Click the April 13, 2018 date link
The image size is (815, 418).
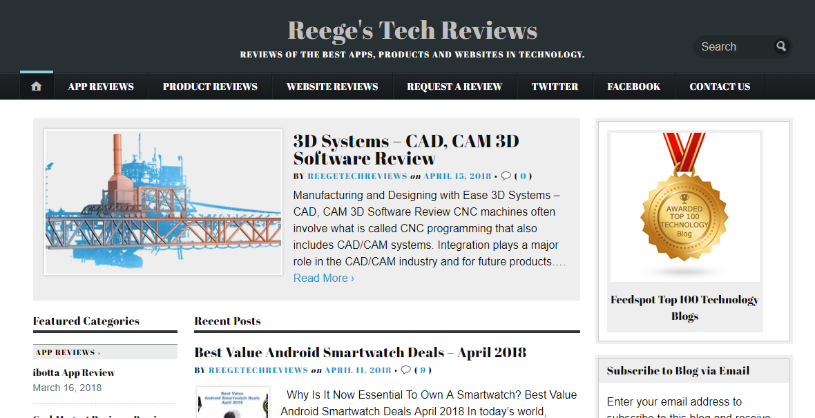[457, 176]
